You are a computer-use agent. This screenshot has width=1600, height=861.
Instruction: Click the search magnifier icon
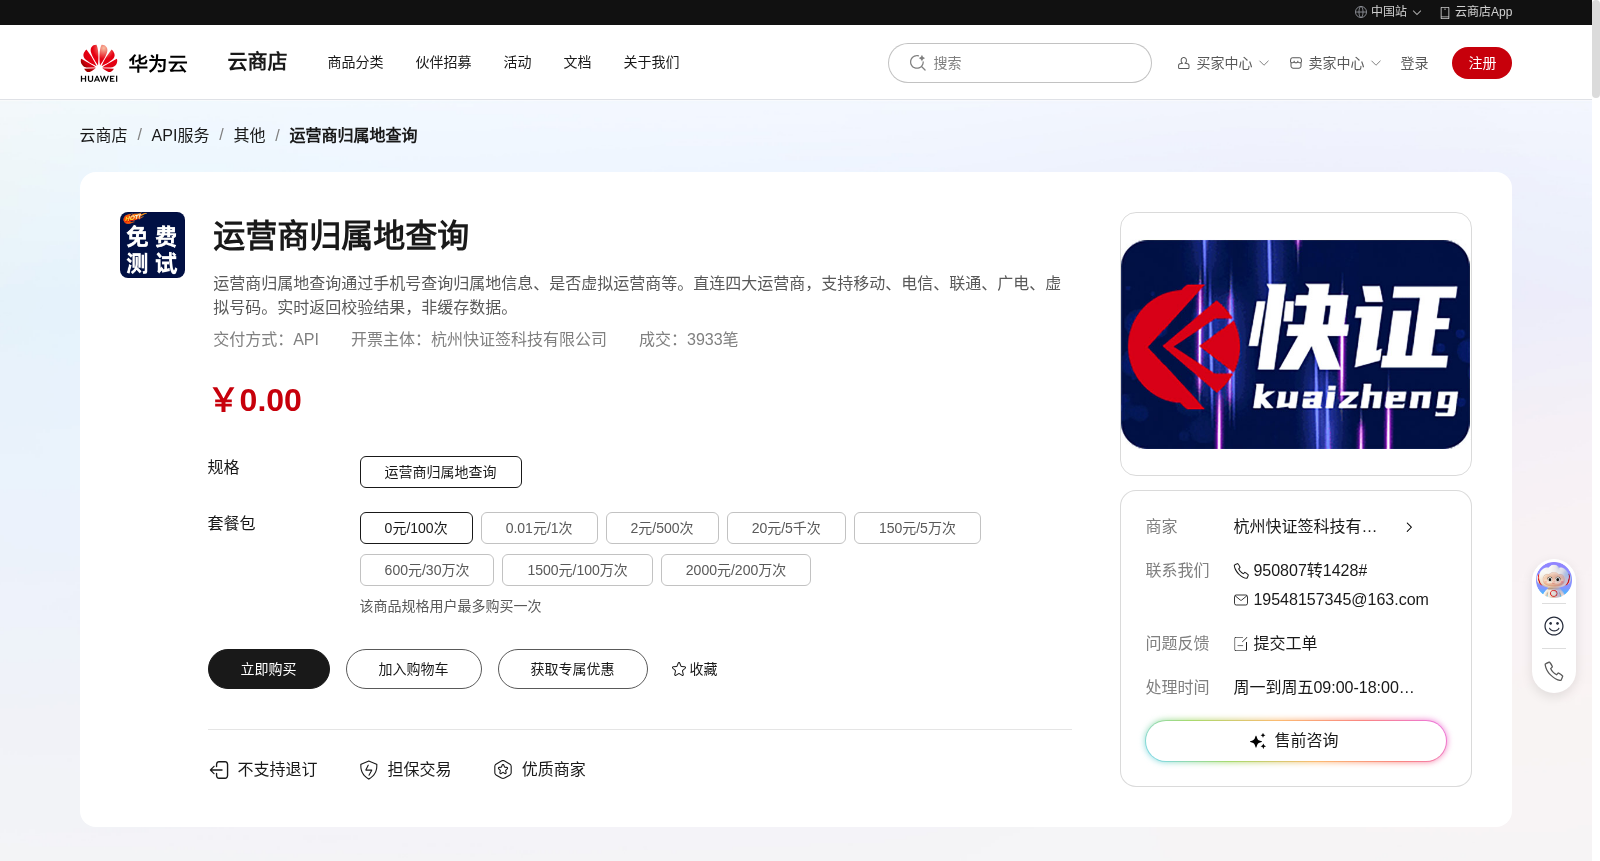point(917,63)
